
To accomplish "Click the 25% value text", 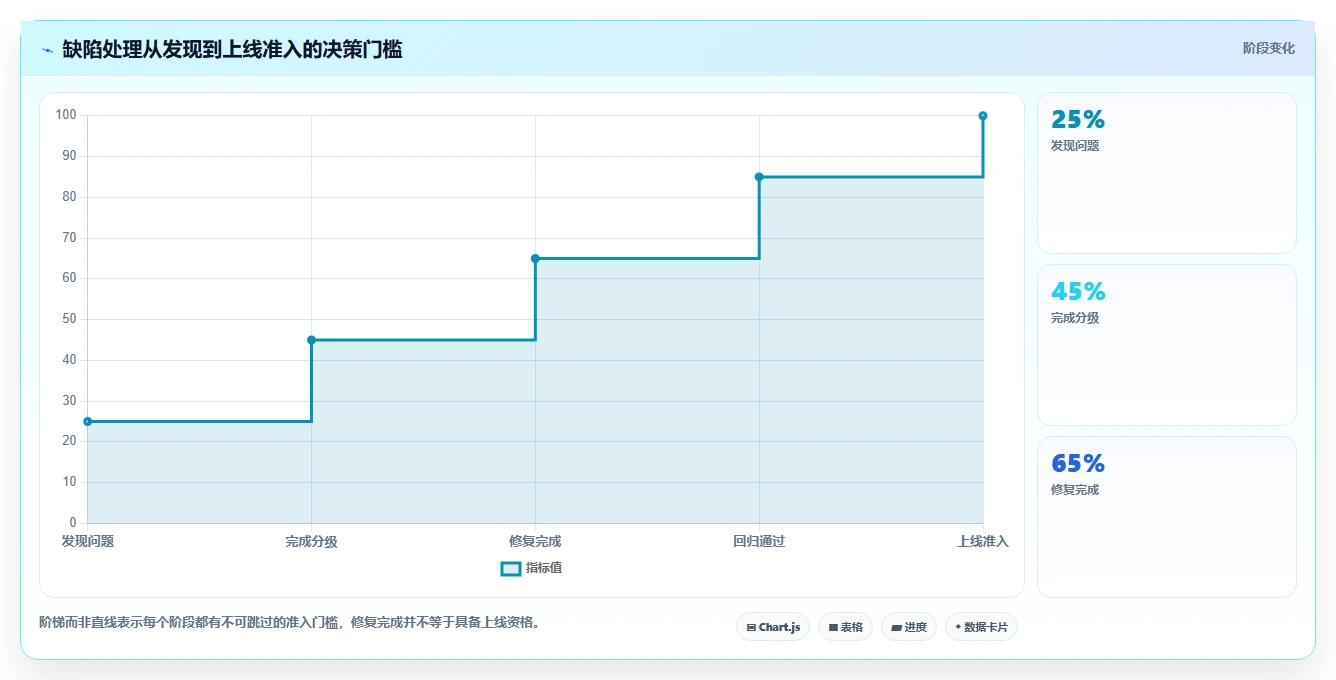I will coord(1078,120).
